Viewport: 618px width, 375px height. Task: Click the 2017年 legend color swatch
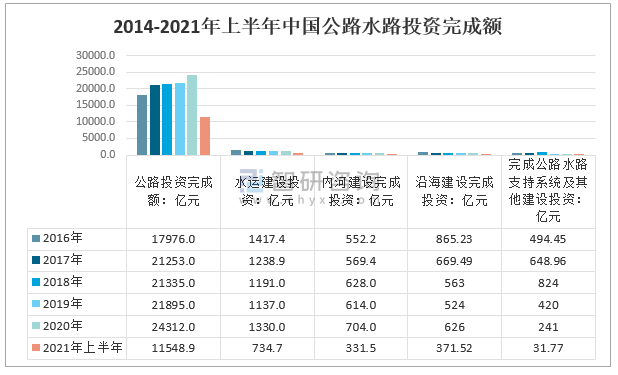pyautogui.click(x=36, y=260)
